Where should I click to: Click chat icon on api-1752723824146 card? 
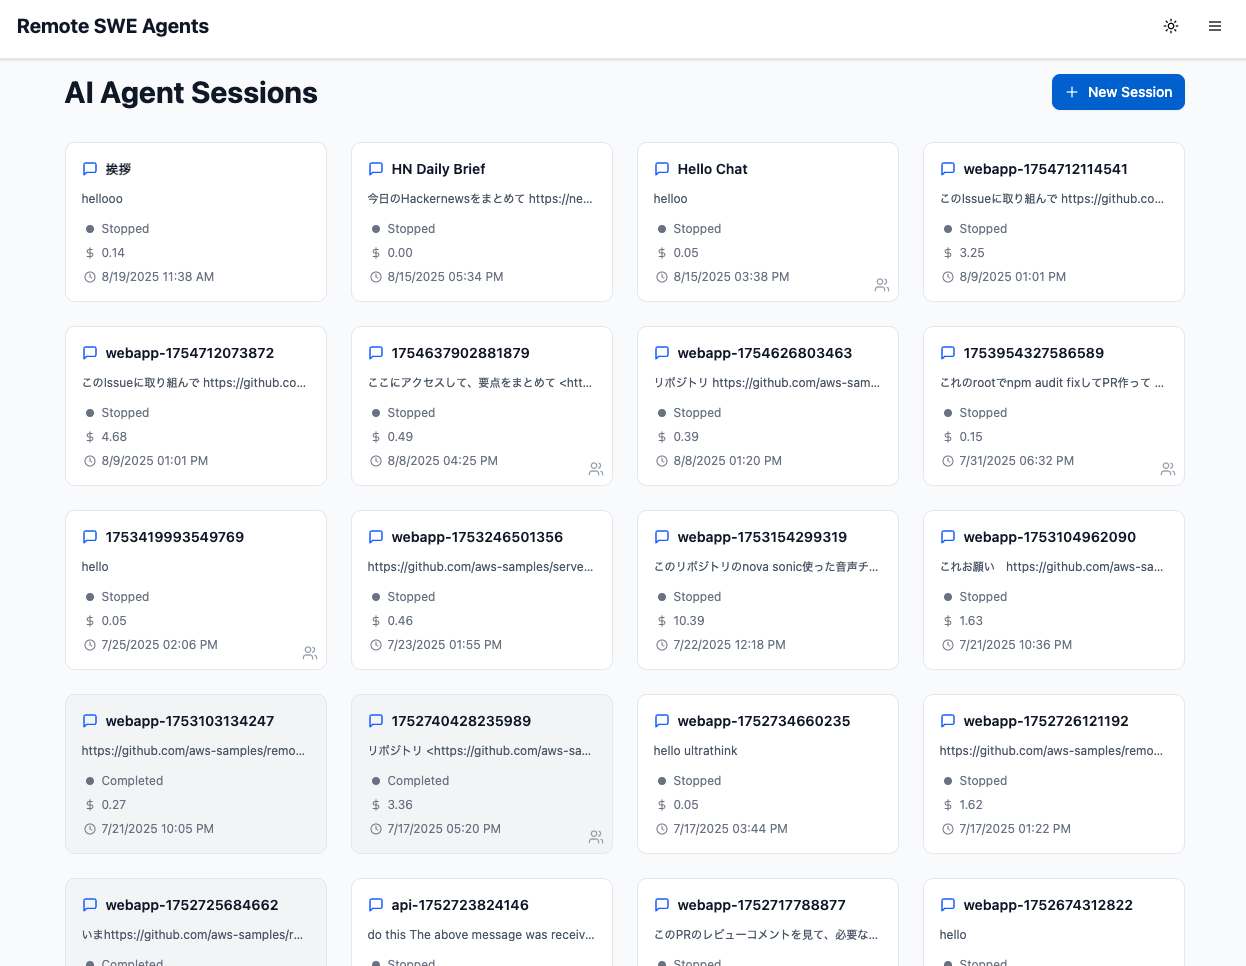[376, 905]
